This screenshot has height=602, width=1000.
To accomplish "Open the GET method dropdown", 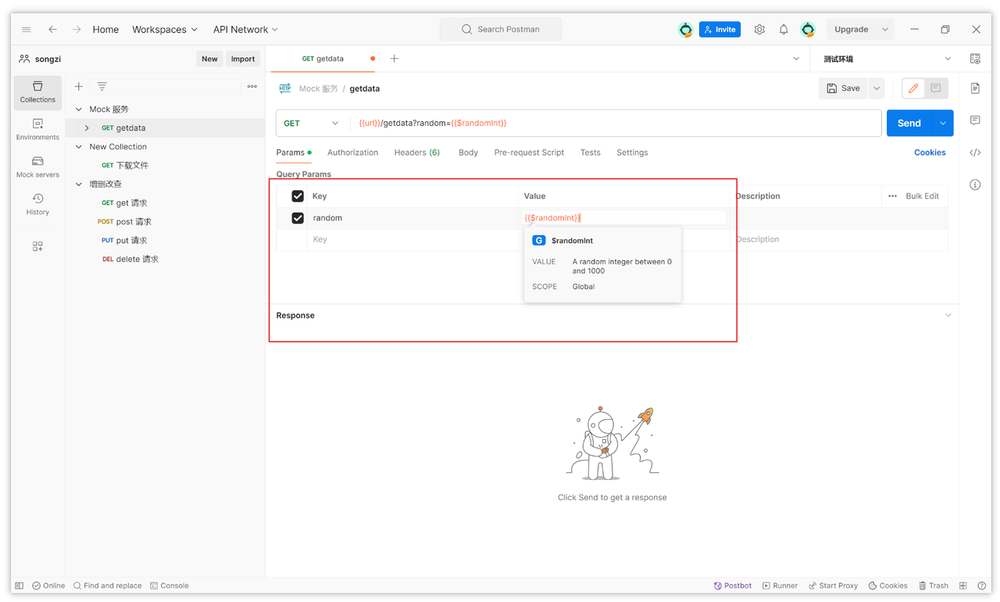I will click(311, 123).
